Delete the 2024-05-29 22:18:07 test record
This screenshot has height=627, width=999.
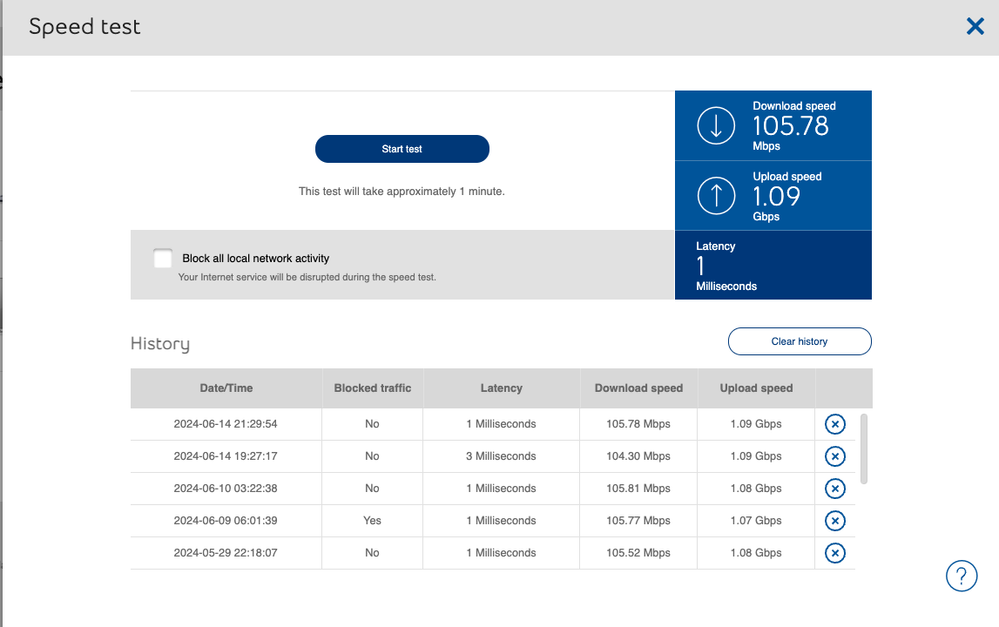pos(834,553)
